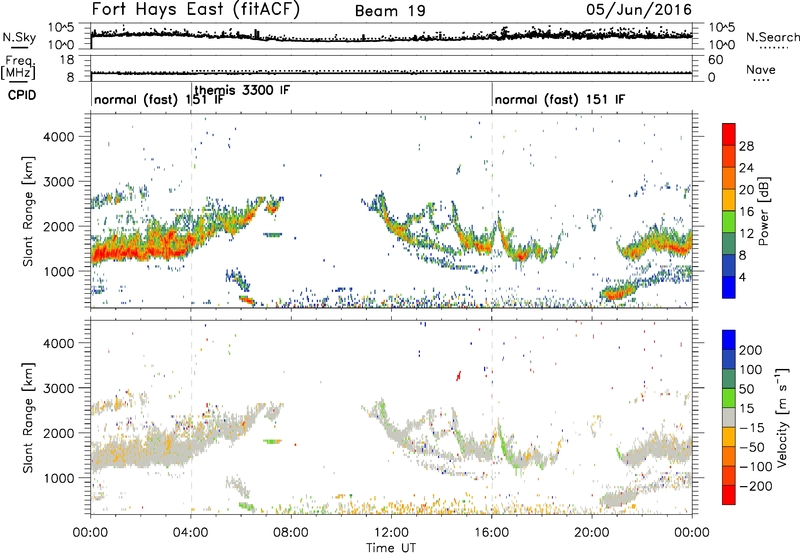Image resolution: width=800 pixels, height=554 pixels.
Task: Click the 'N.Sky' legend label
Action: (19, 37)
